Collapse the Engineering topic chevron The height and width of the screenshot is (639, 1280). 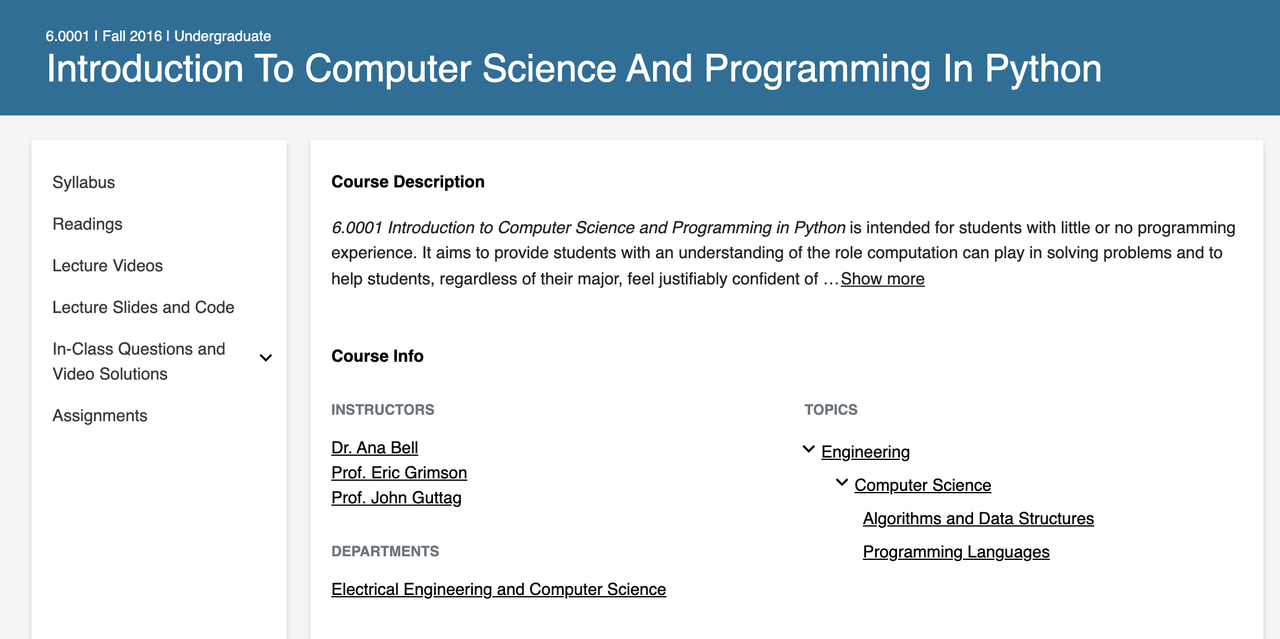pos(809,450)
